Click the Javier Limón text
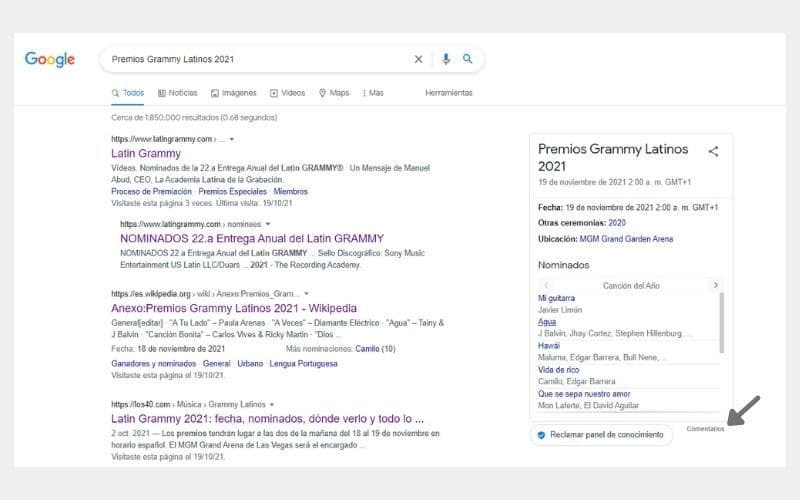The height and width of the screenshot is (500, 800). pos(560,310)
